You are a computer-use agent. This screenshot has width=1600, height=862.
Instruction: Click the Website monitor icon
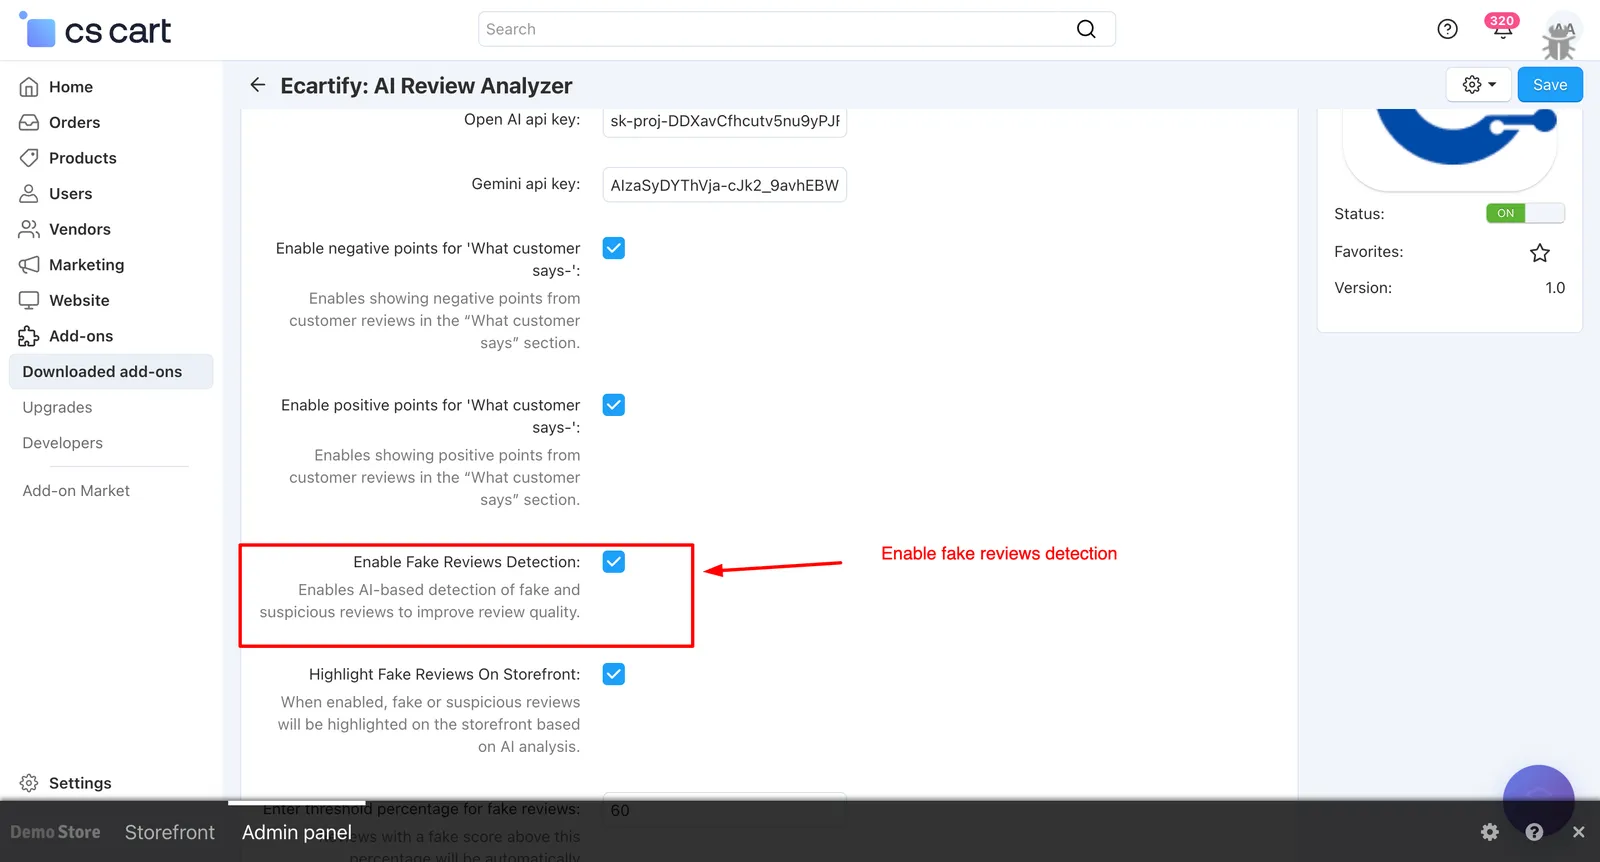29,300
